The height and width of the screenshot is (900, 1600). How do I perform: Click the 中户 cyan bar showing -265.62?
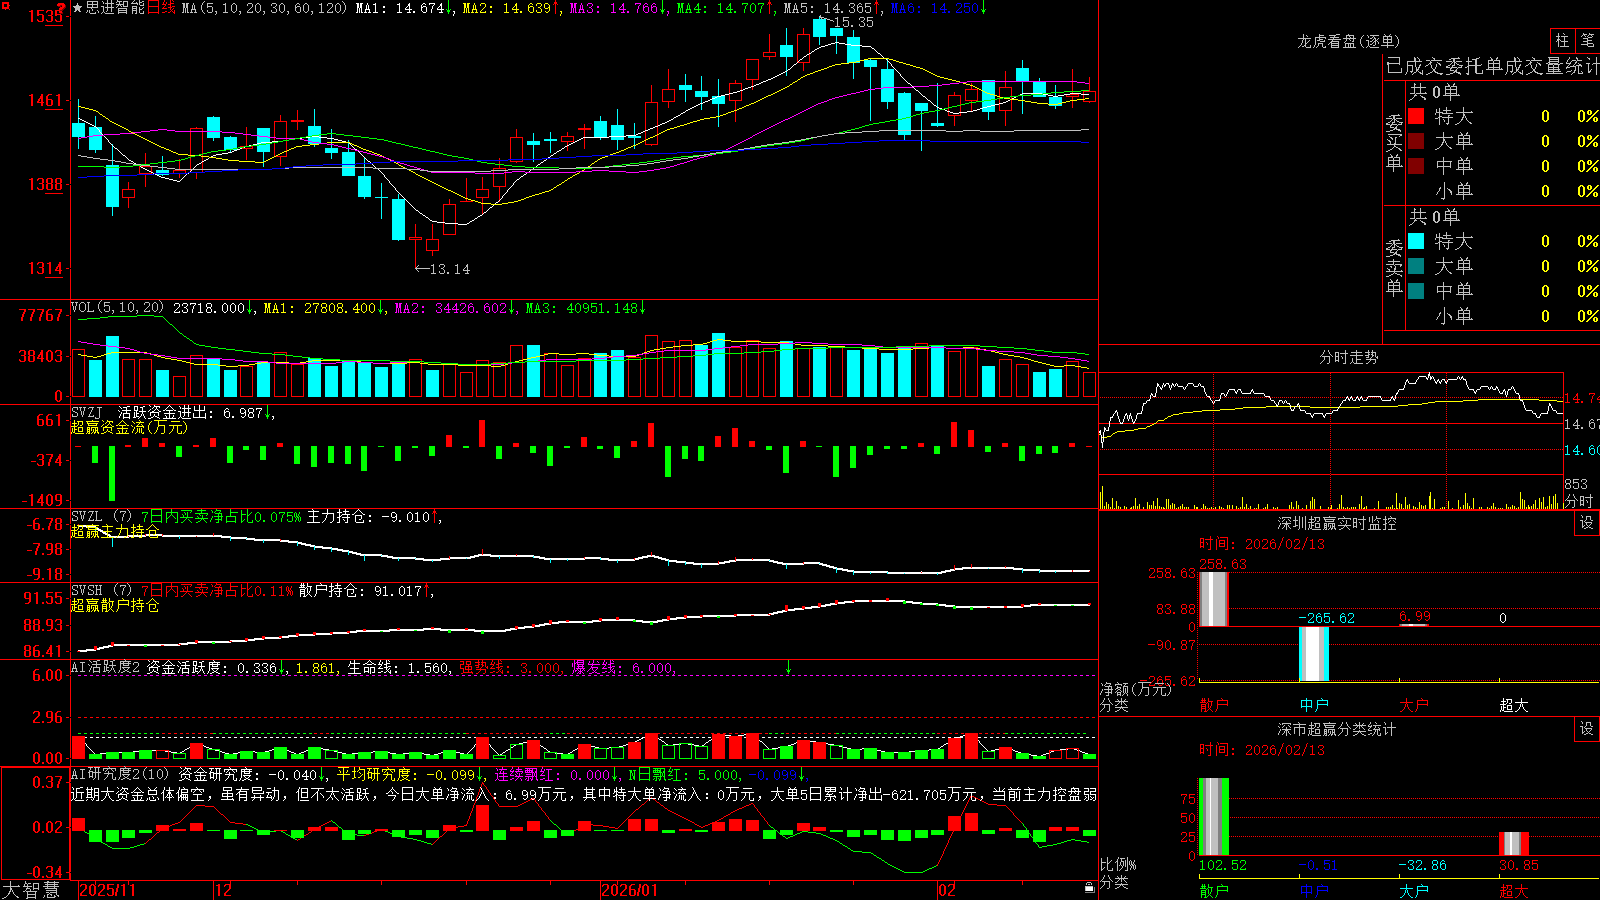(1313, 654)
